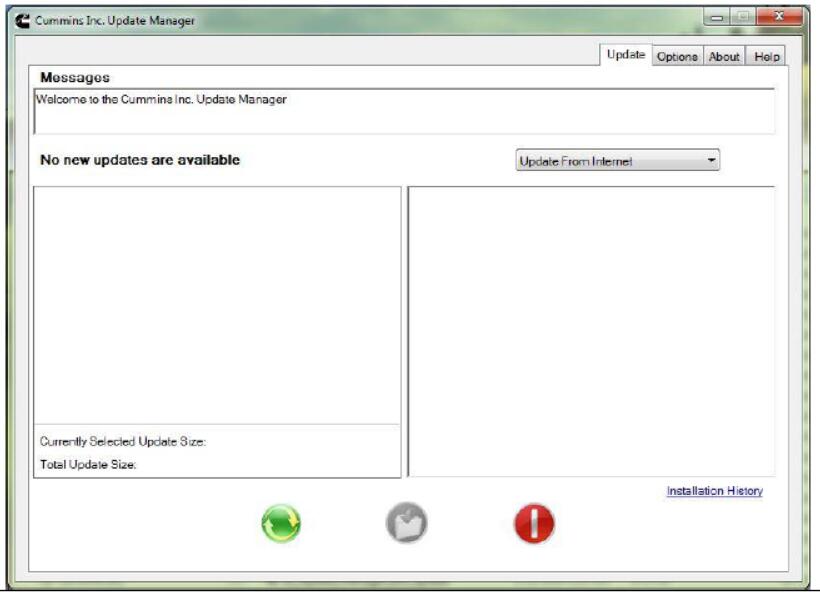Open the About tab
Screen dimensions: 820x592
[x=724, y=56]
